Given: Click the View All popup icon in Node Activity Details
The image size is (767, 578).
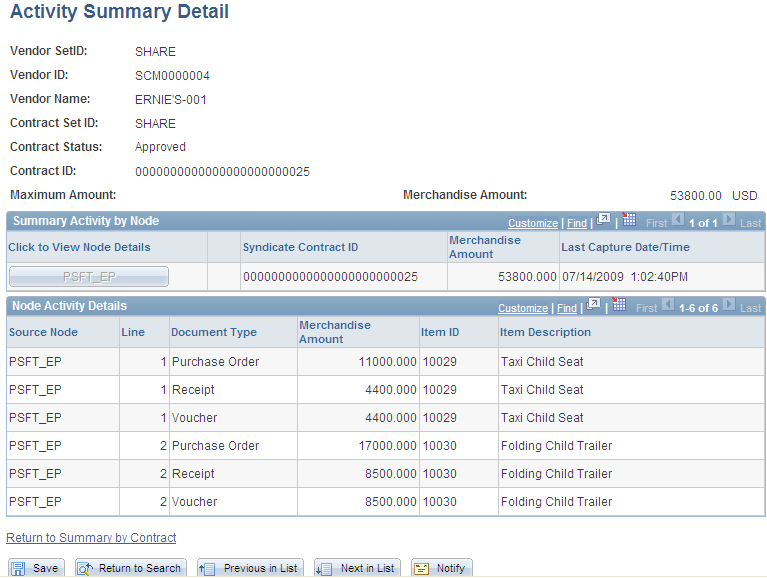Looking at the screenshot, I should 593,304.
